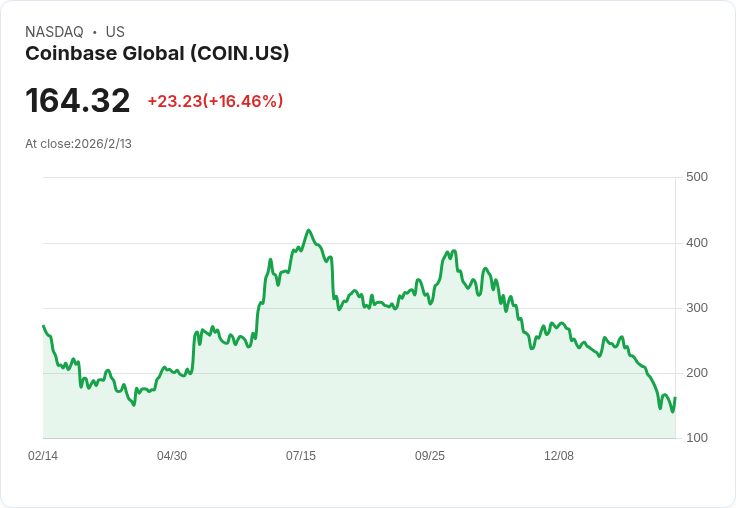Image resolution: width=736 pixels, height=508 pixels.
Task: Select the 500 y-axis label
Action: tap(697, 177)
